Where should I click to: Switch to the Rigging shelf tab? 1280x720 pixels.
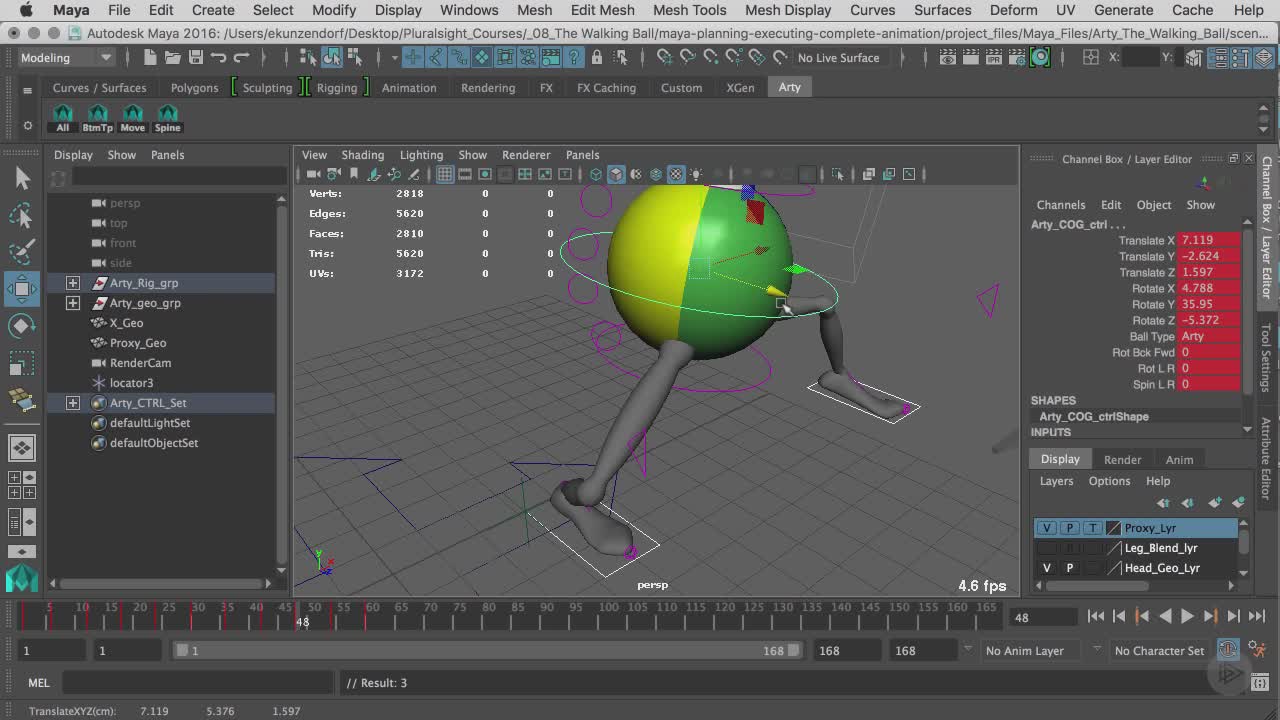click(x=337, y=88)
